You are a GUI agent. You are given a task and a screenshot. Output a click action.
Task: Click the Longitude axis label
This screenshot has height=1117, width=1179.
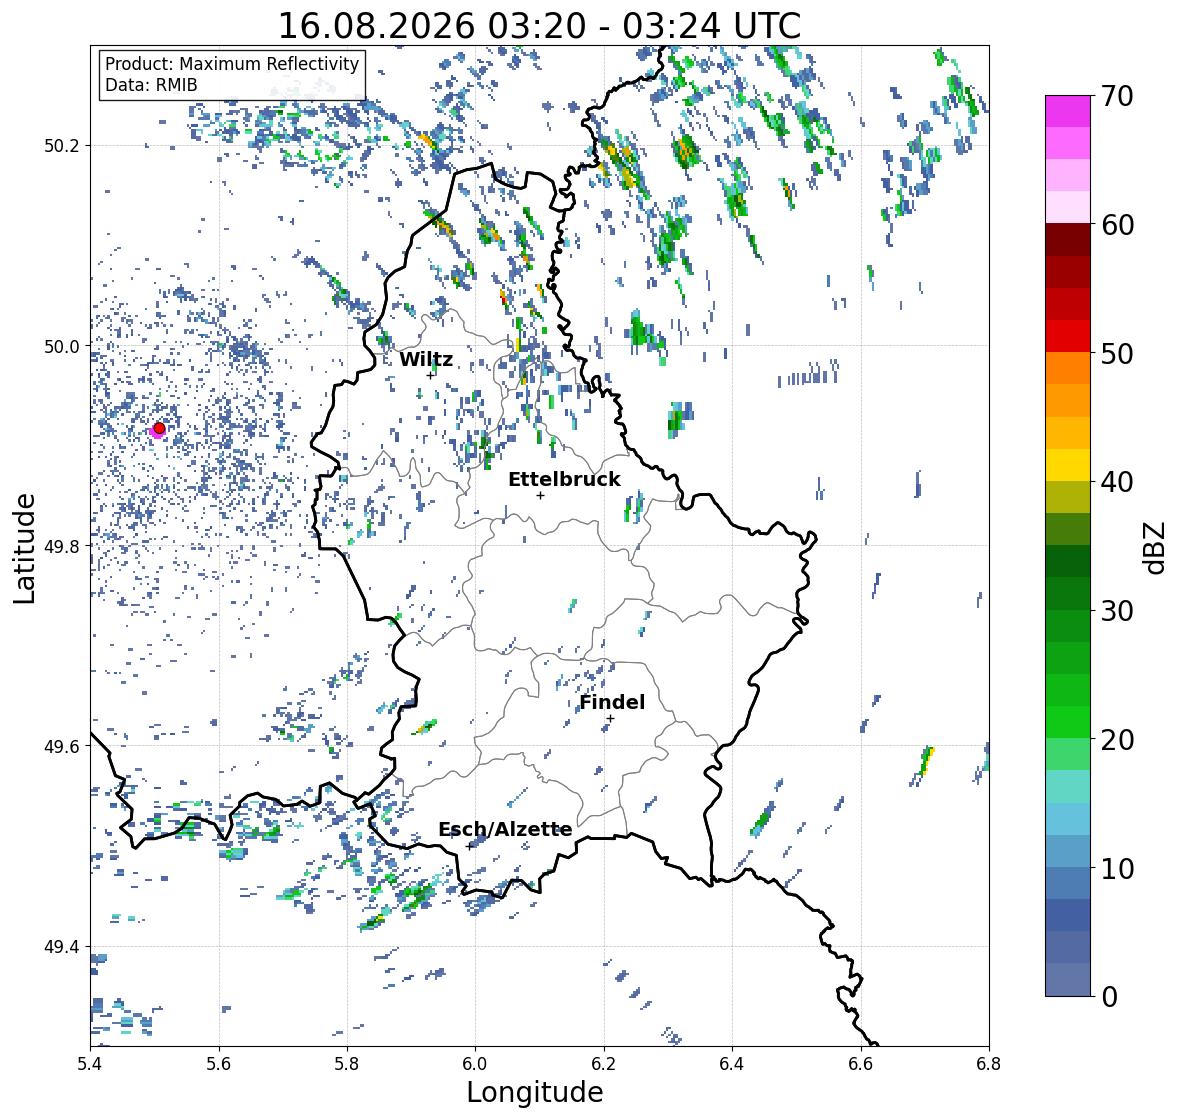pyautogui.click(x=535, y=1092)
